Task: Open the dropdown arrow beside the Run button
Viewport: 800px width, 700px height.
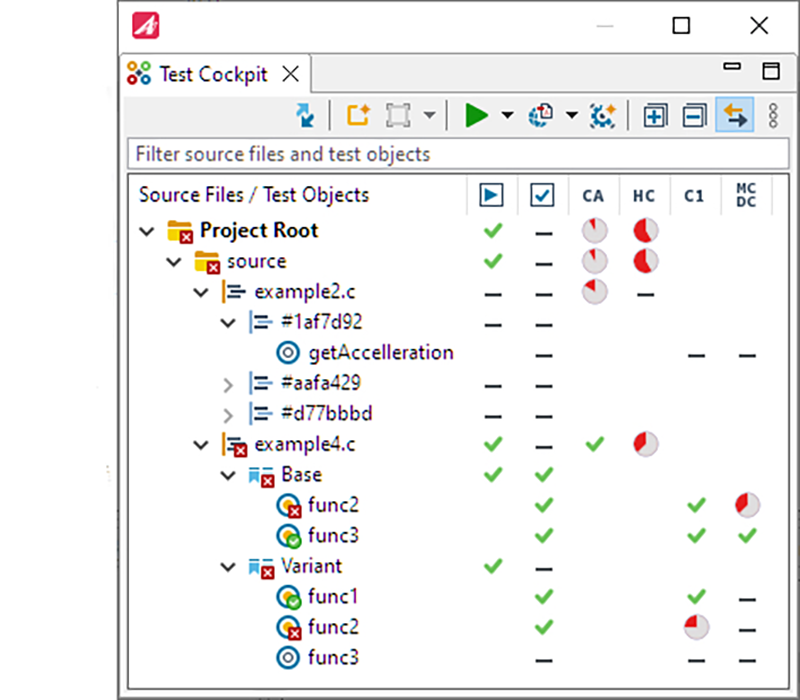Action: click(507, 116)
